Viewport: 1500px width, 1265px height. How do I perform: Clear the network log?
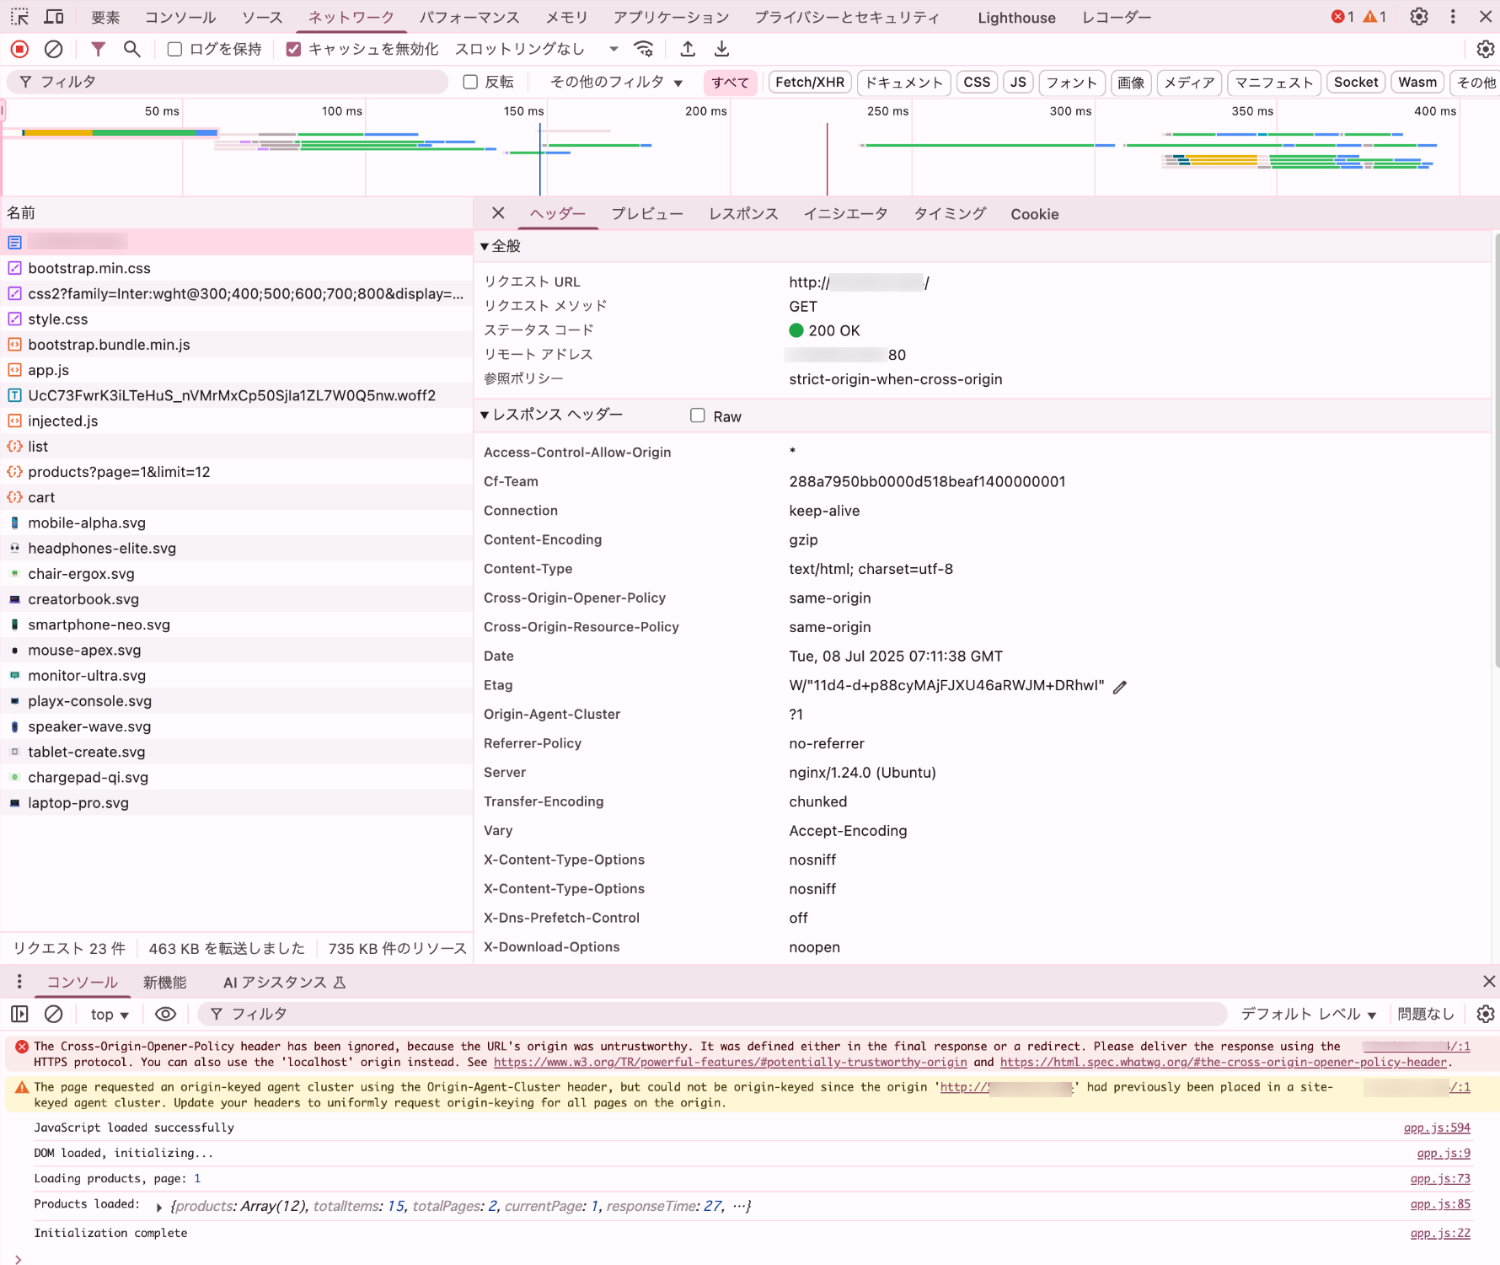tap(54, 49)
